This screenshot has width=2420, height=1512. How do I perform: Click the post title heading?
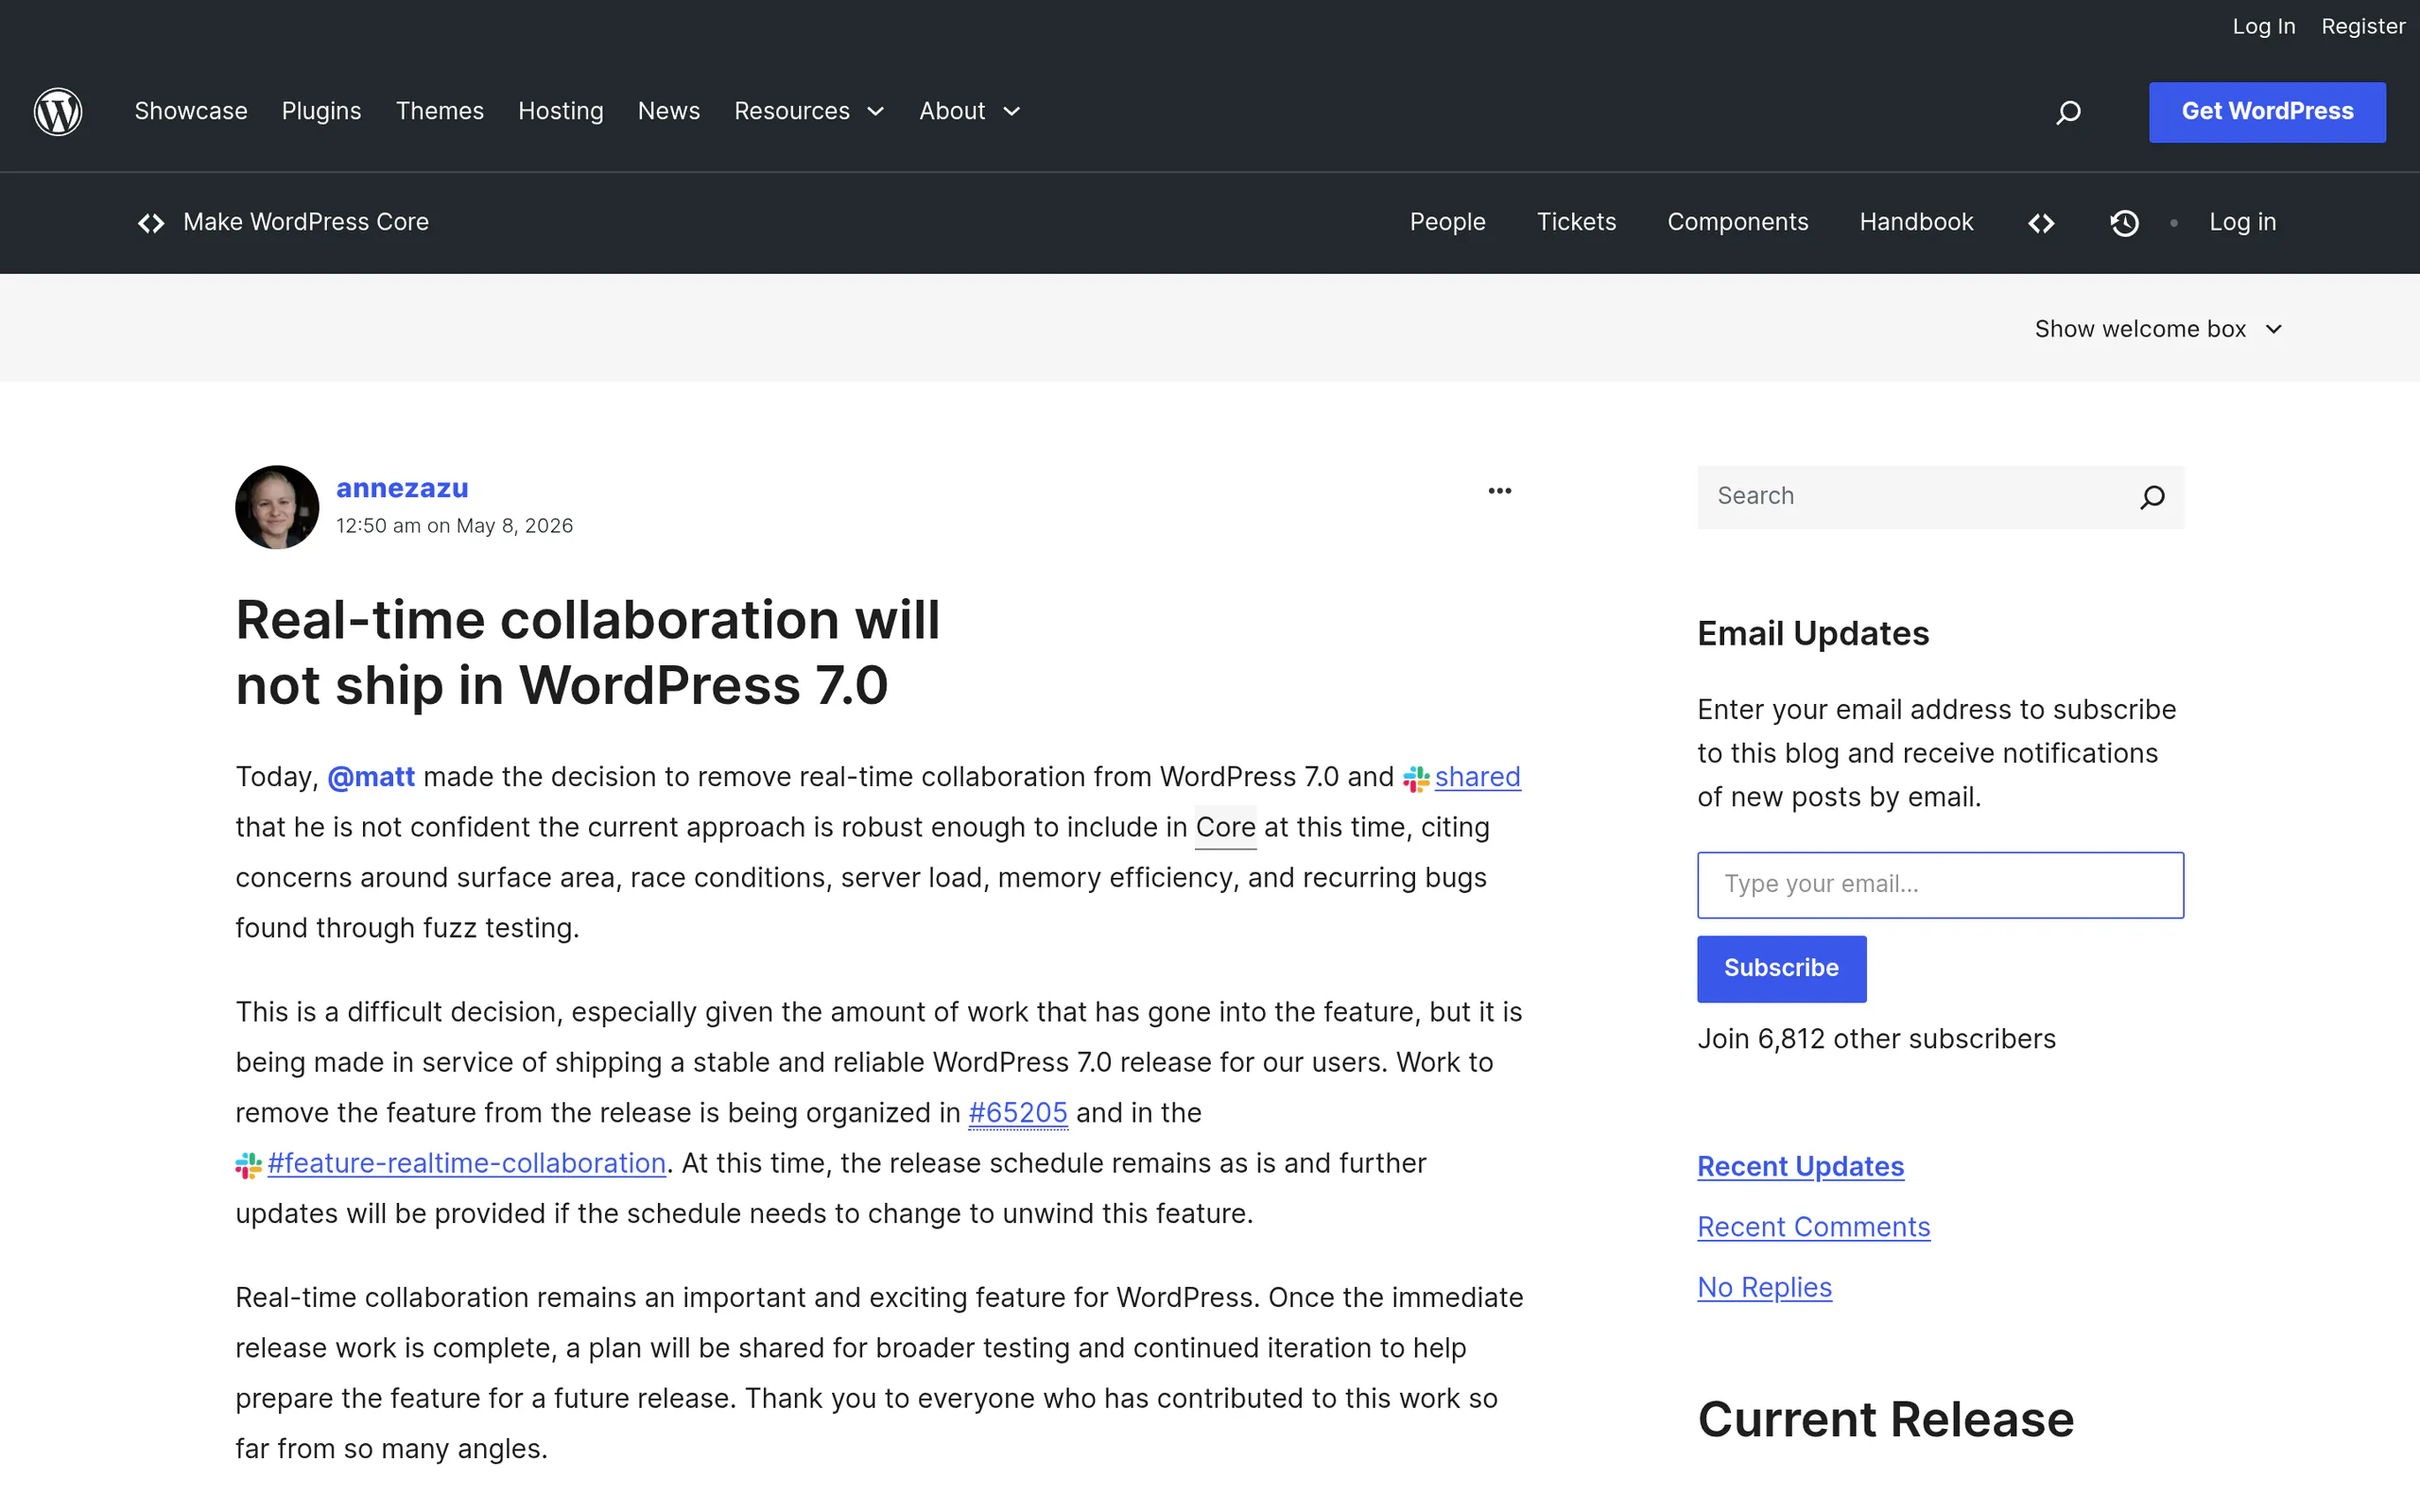588,652
